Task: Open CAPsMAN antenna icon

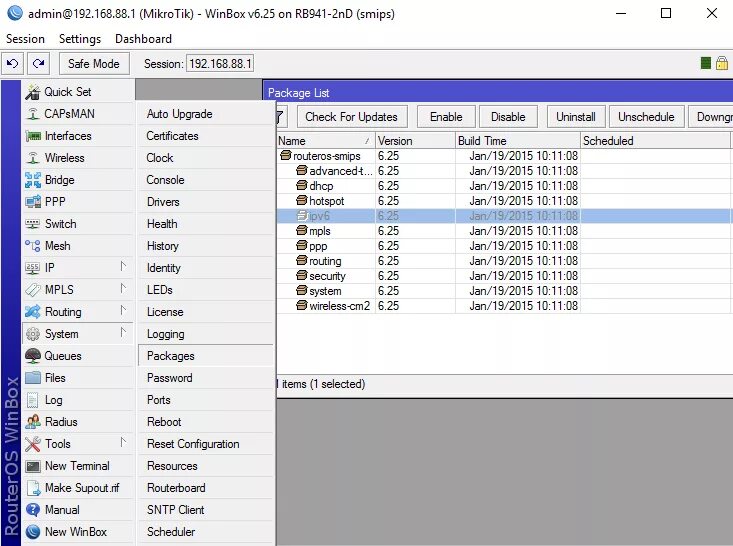Action: [x=33, y=114]
